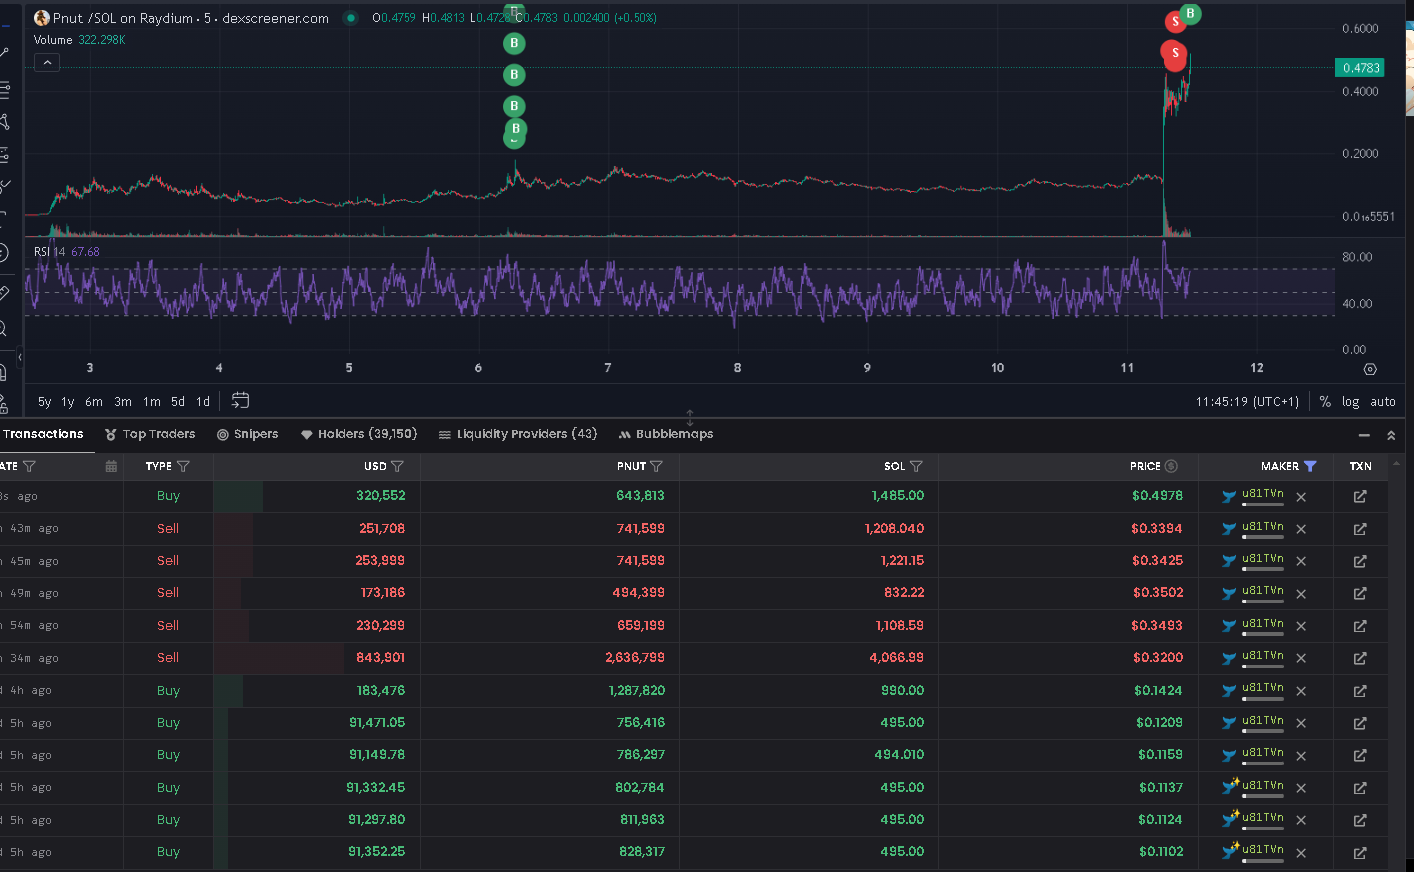Expand the transactions panel with the double chevron
Image resolution: width=1414 pixels, height=872 pixels.
click(1390, 435)
